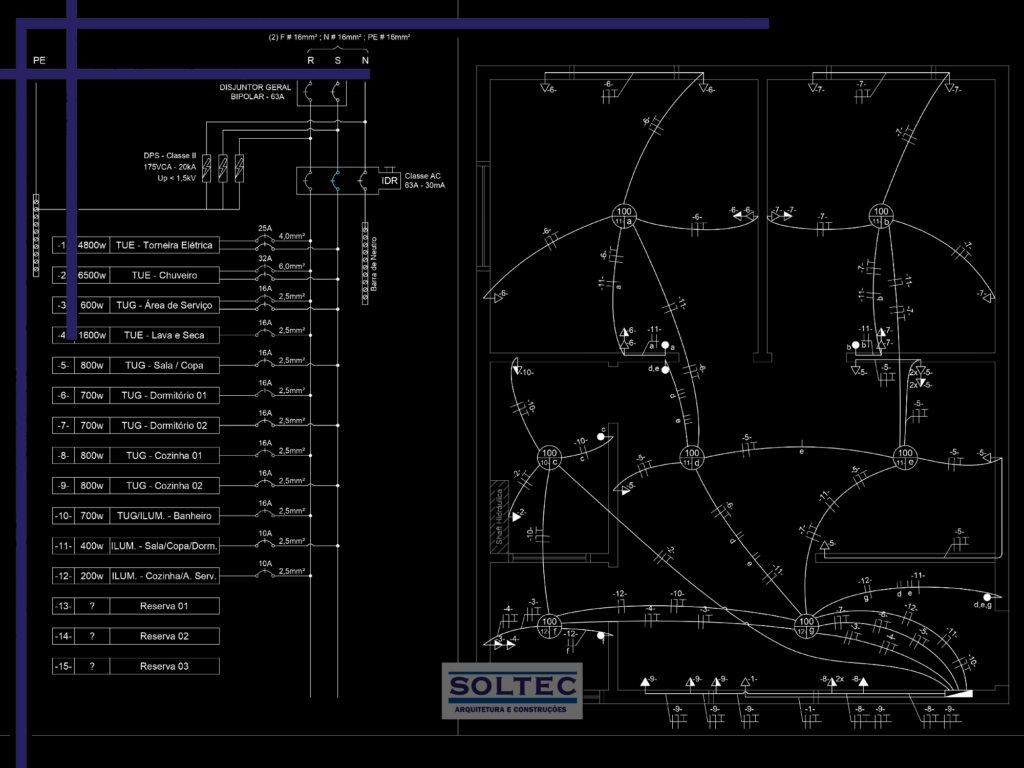Select the light fixture labeled 100 e
The image size is (1024, 768).
coord(905,457)
